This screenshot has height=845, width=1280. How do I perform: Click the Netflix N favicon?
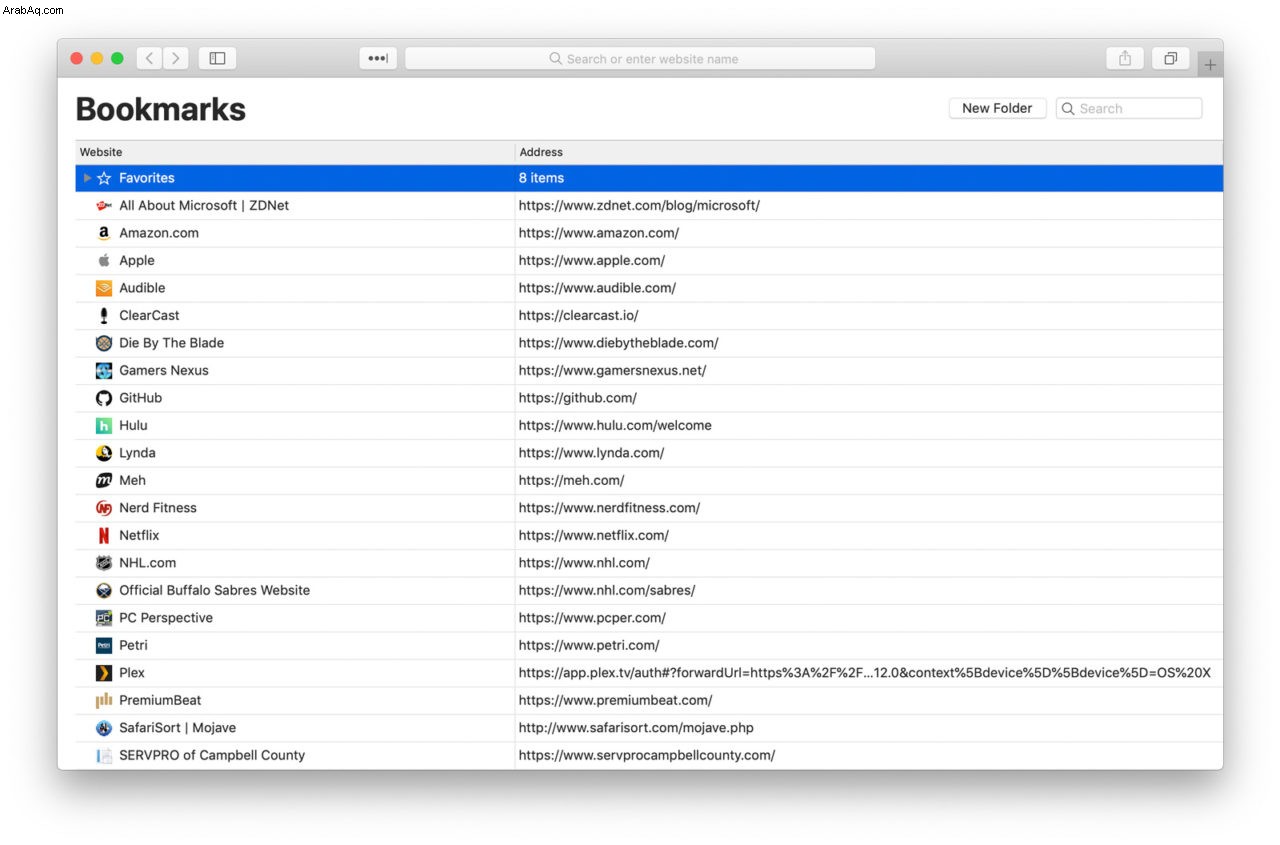[104, 536]
